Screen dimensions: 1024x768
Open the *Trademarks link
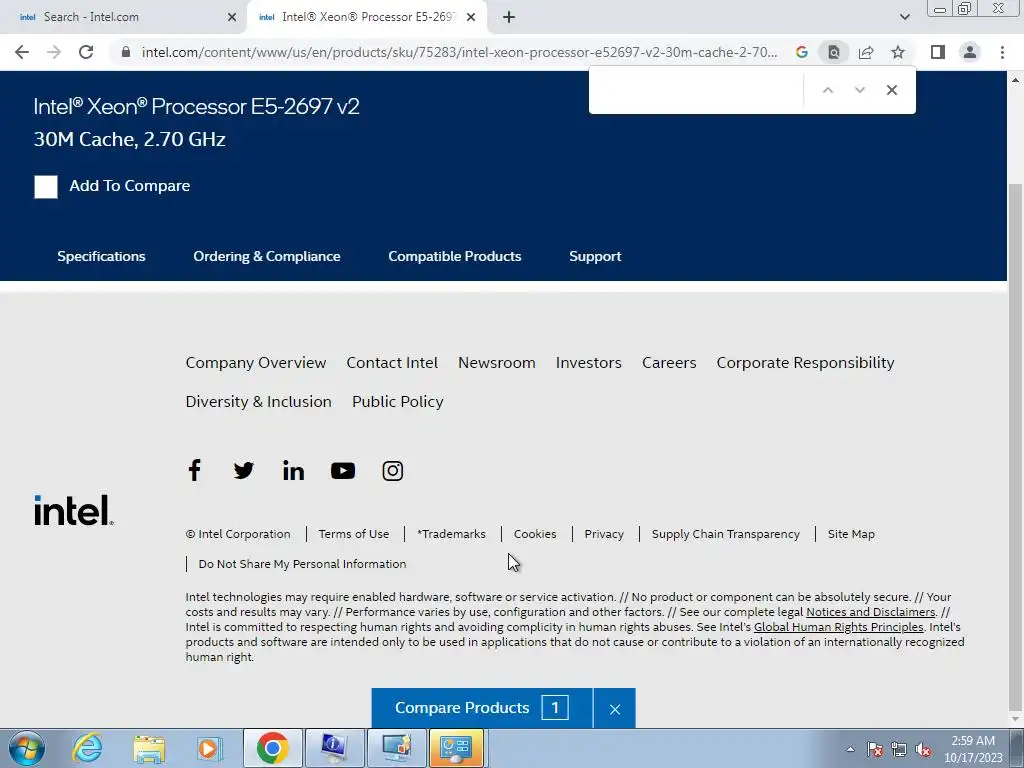click(451, 534)
